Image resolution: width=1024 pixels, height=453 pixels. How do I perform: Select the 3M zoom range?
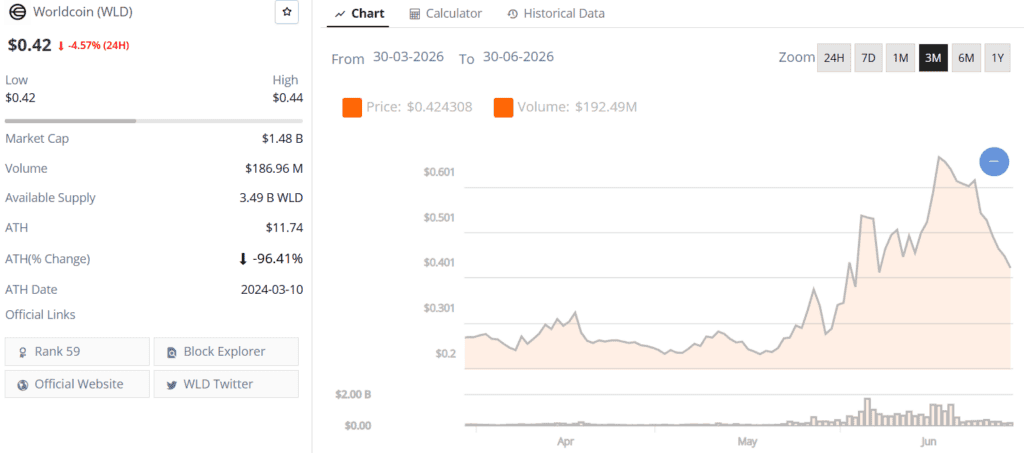(x=933, y=58)
